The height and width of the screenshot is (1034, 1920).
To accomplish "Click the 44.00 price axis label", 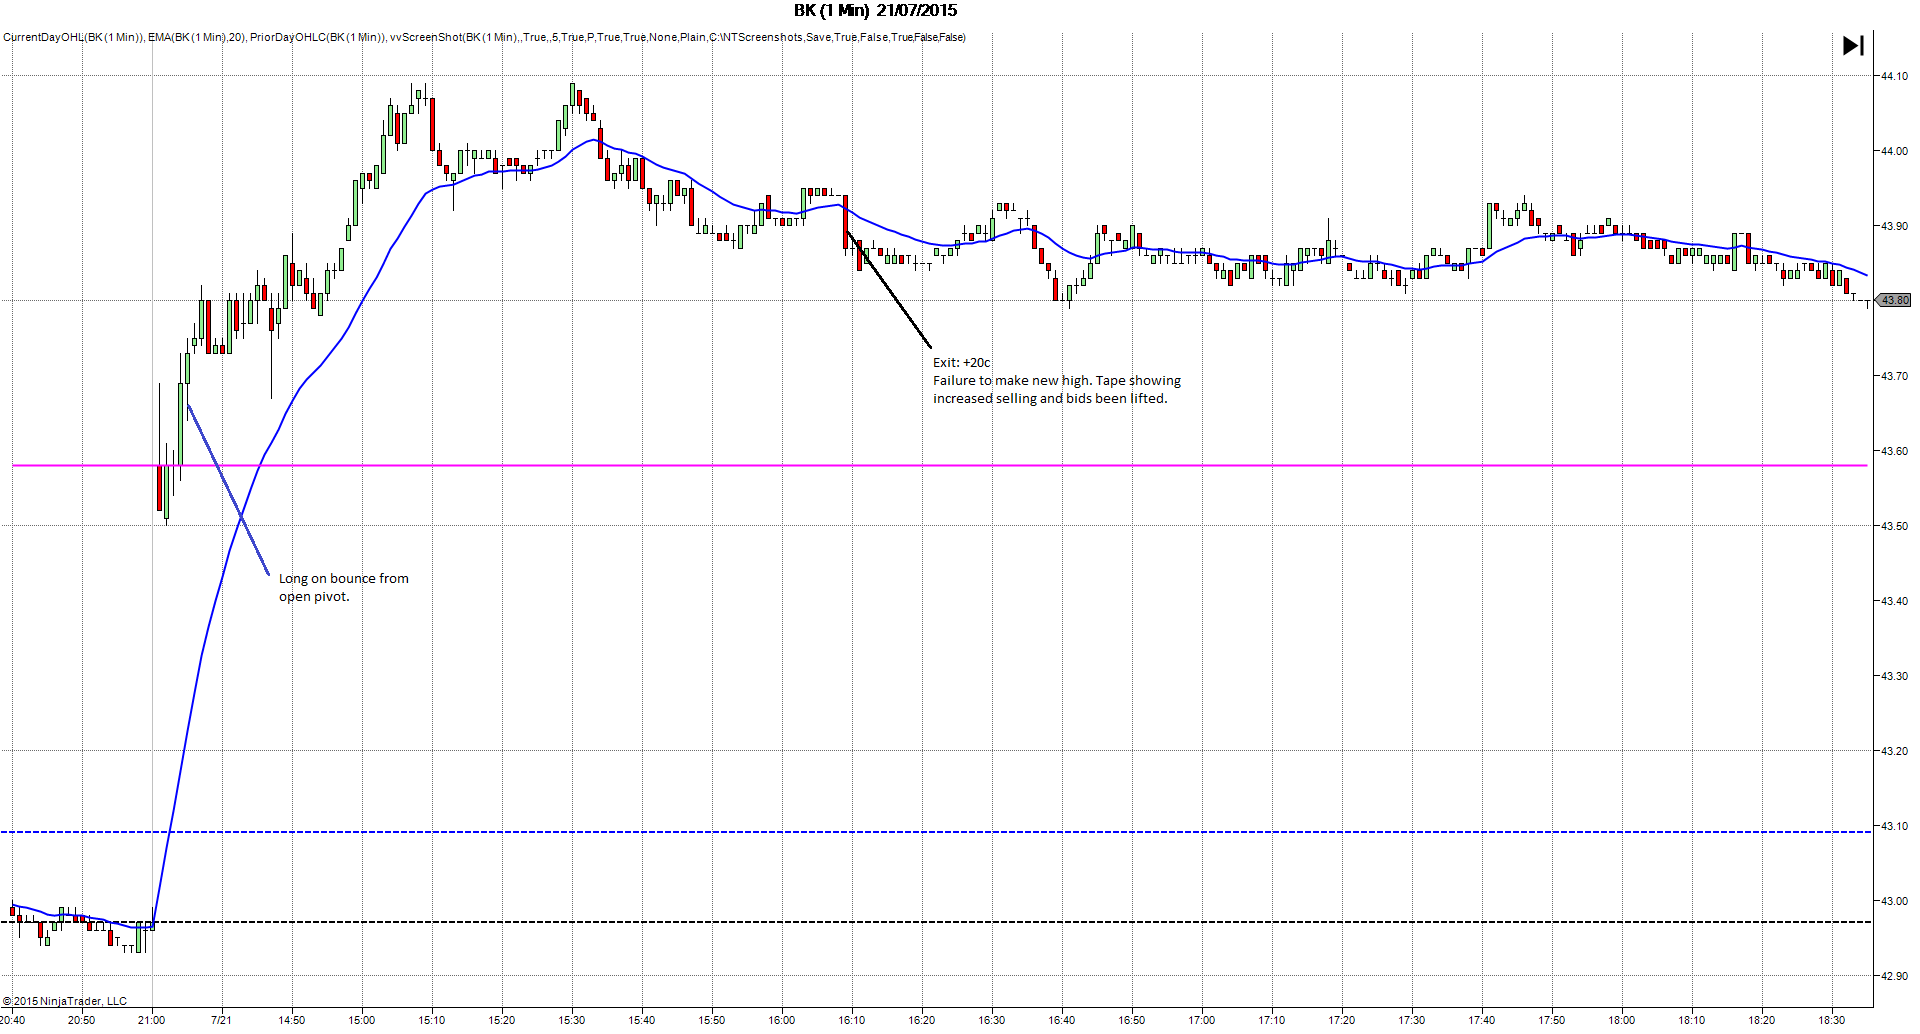I will [1893, 151].
